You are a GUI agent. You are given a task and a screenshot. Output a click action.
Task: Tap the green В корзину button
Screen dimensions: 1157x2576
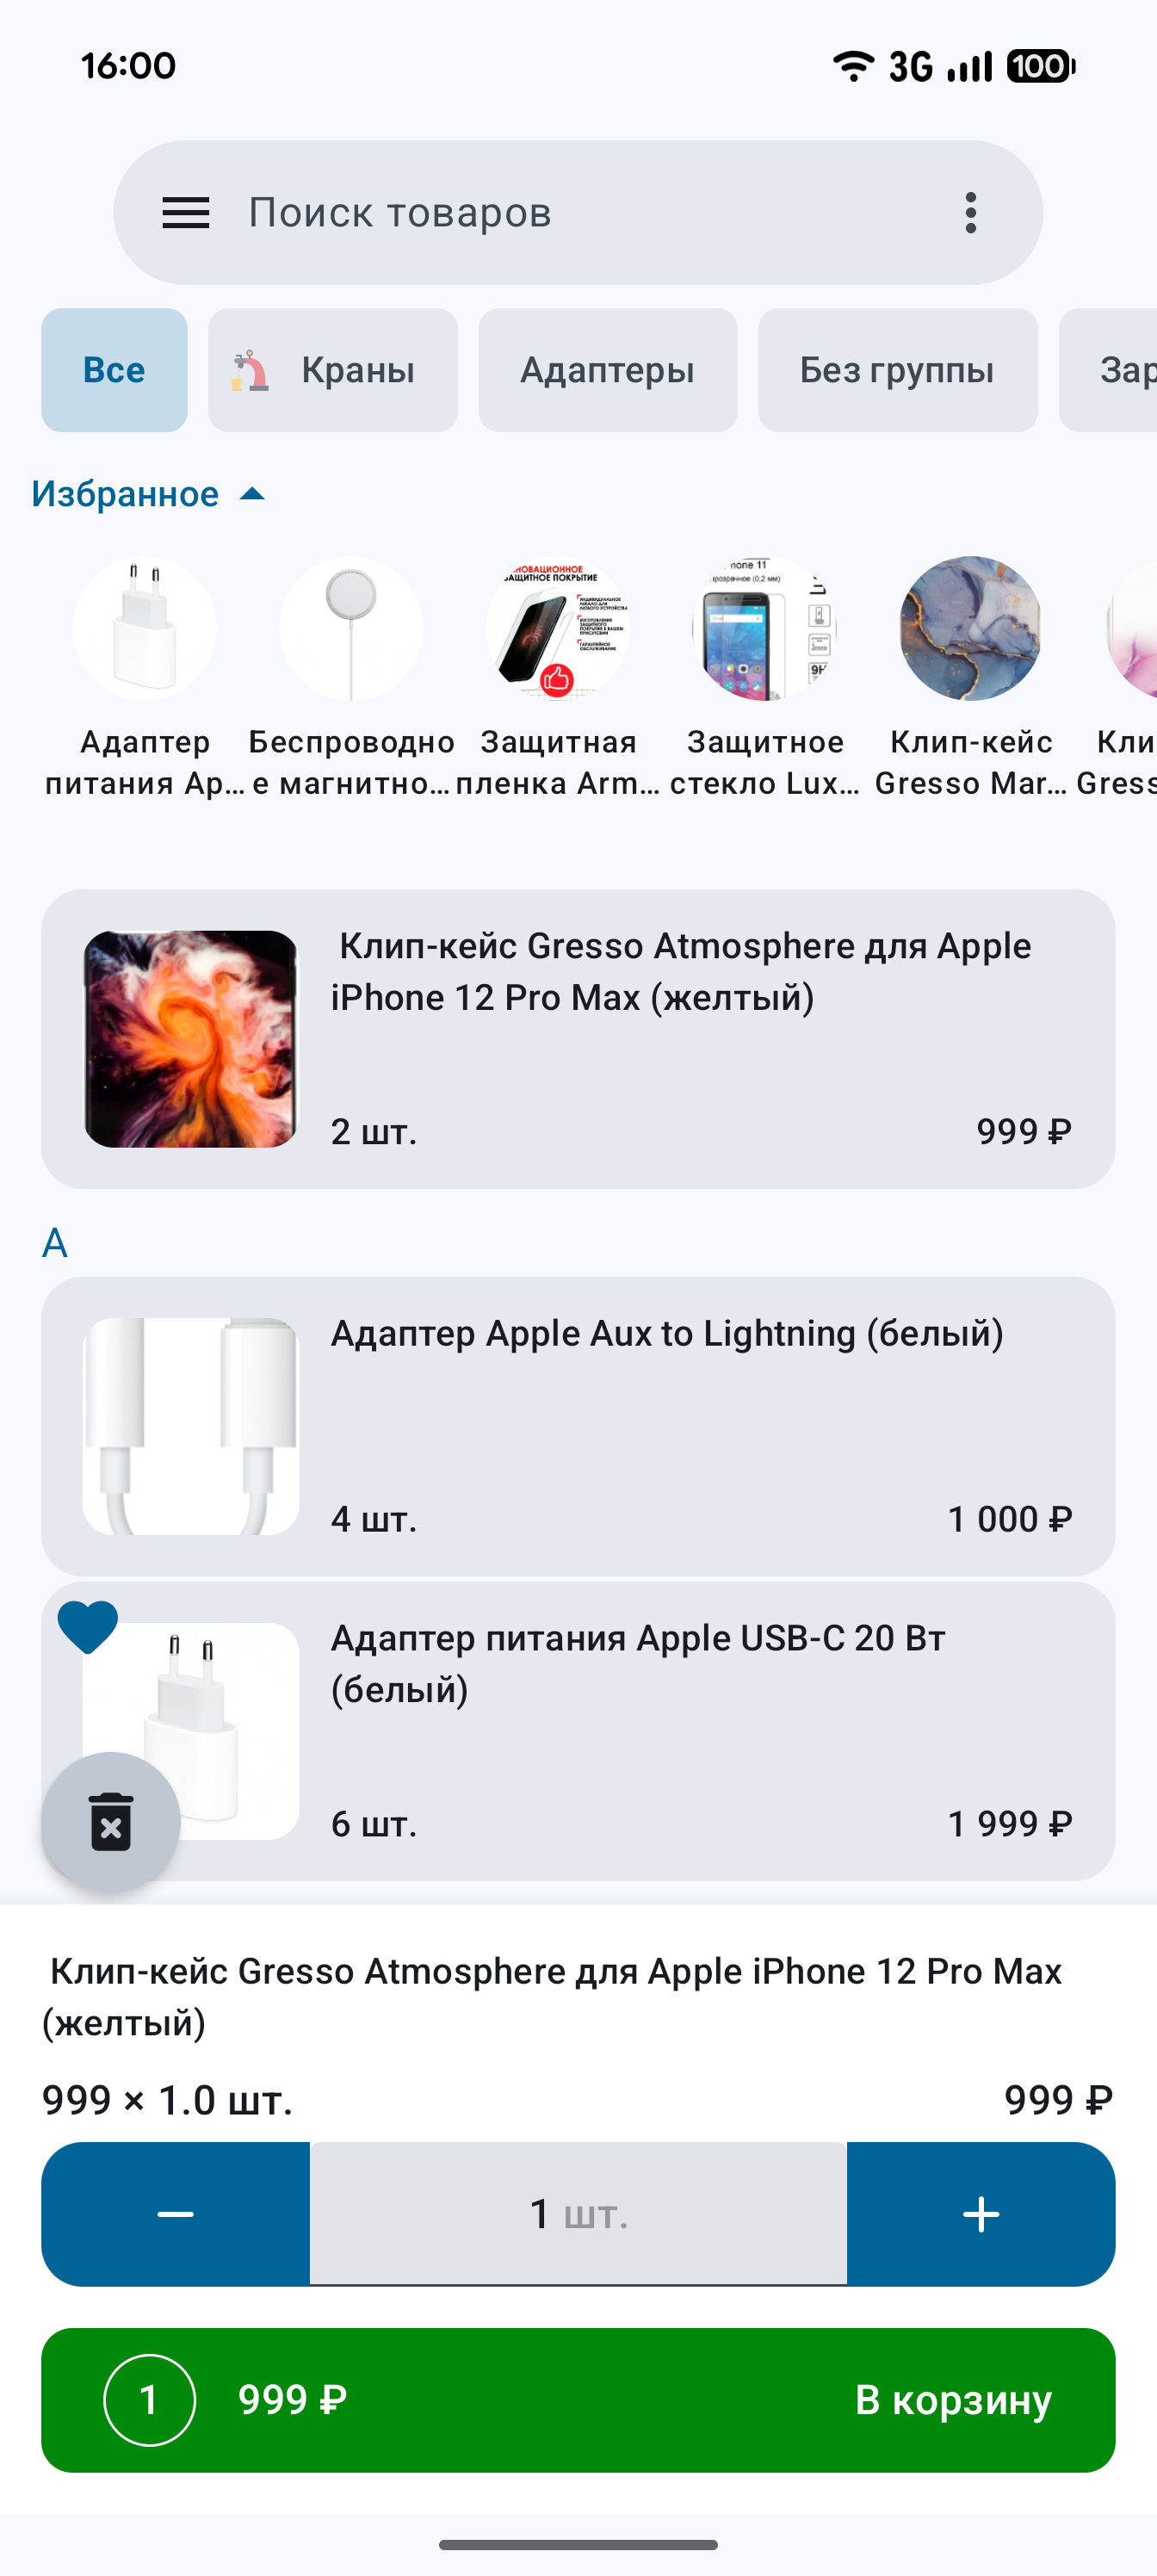tap(578, 2400)
